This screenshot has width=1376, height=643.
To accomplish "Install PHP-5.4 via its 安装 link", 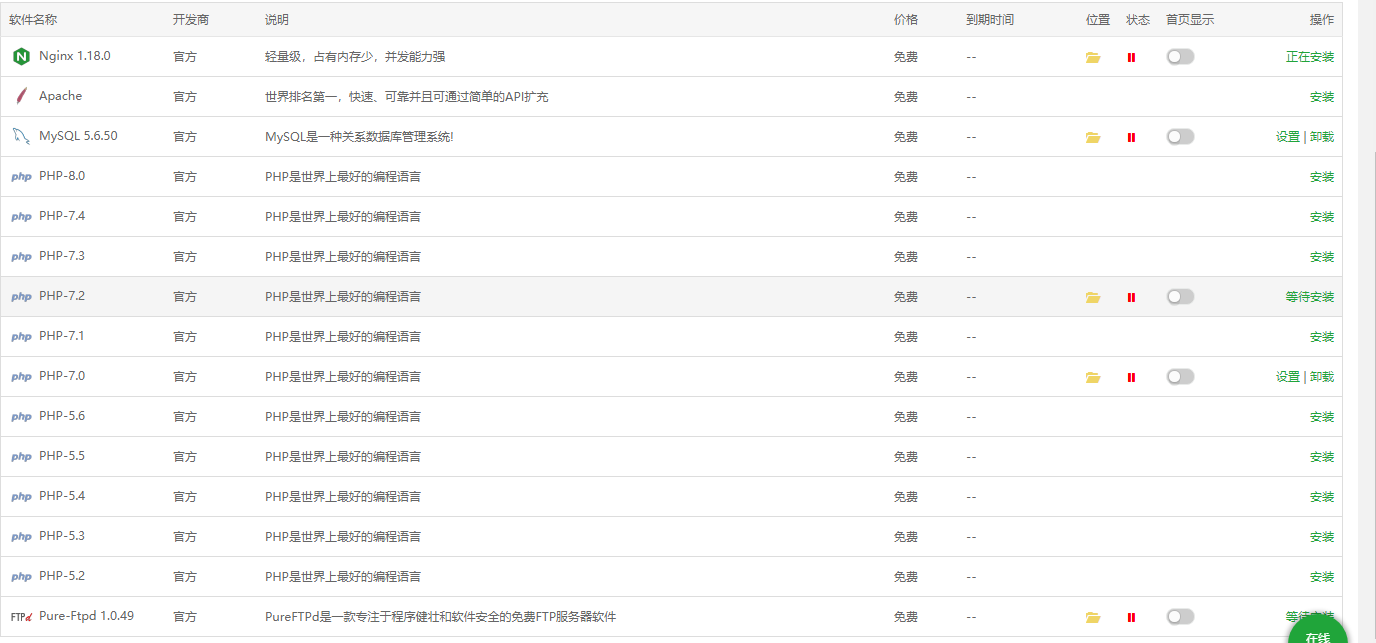I will click(1322, 497).
